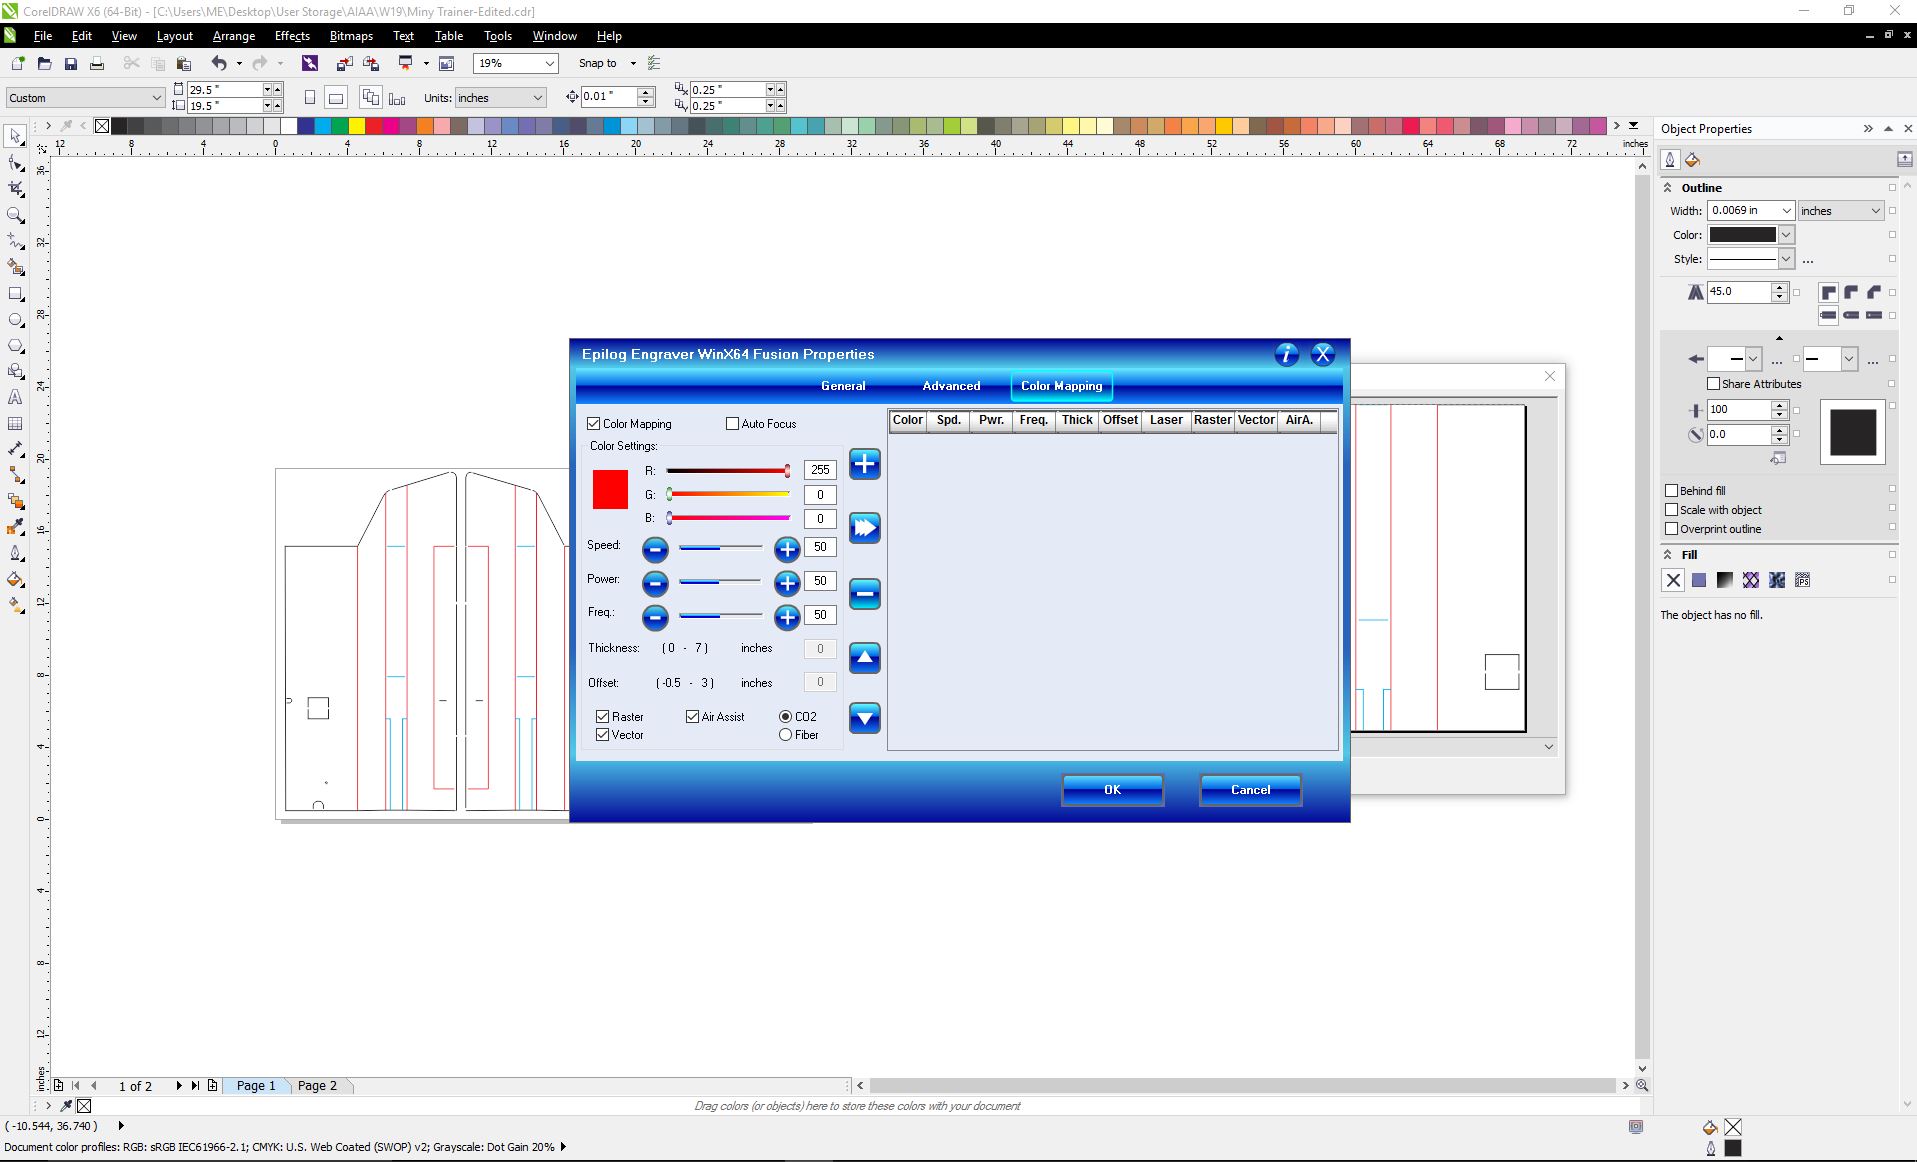Toggle the Raster checkbox
The image size is (1917, 1162).
pos(603,717)
